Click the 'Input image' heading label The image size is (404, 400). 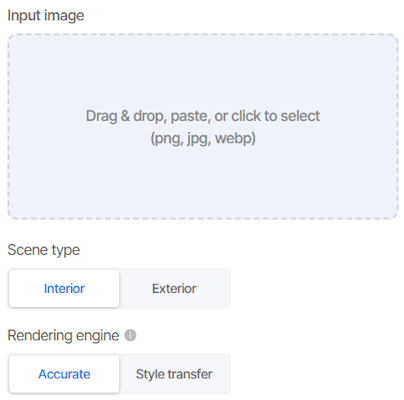[x=46, y=16]
